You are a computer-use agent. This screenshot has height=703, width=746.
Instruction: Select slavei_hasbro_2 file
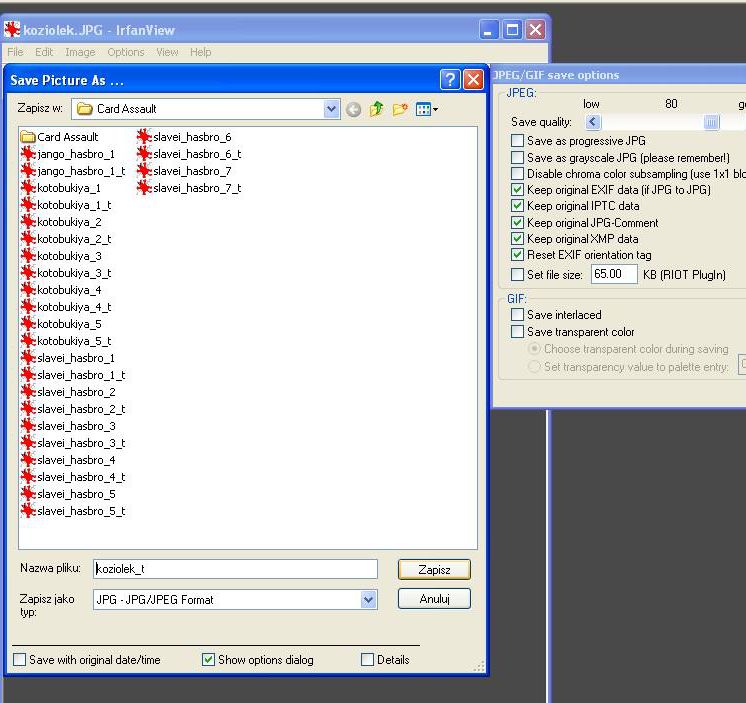[68, 392]
